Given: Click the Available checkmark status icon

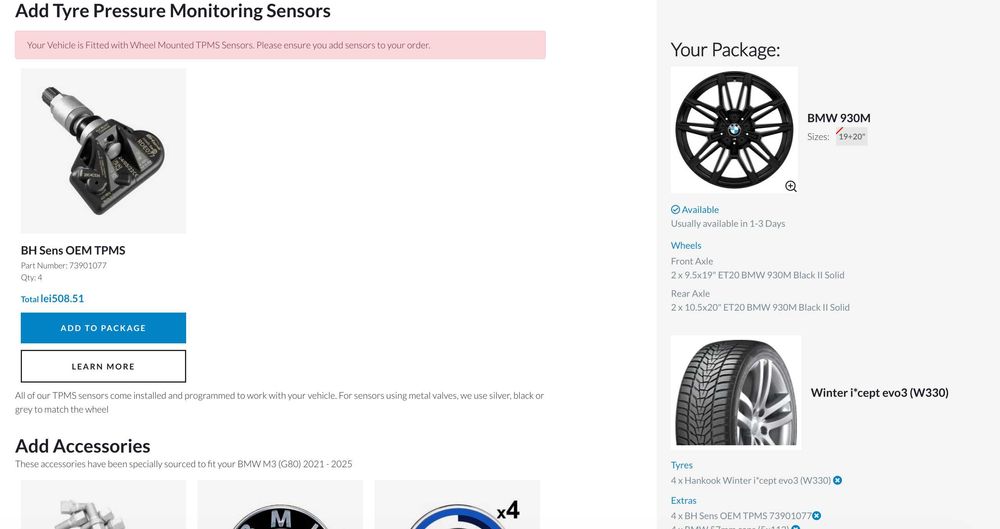Looking at the screenshot, I should pyautogui.click(x=676, y=210).
